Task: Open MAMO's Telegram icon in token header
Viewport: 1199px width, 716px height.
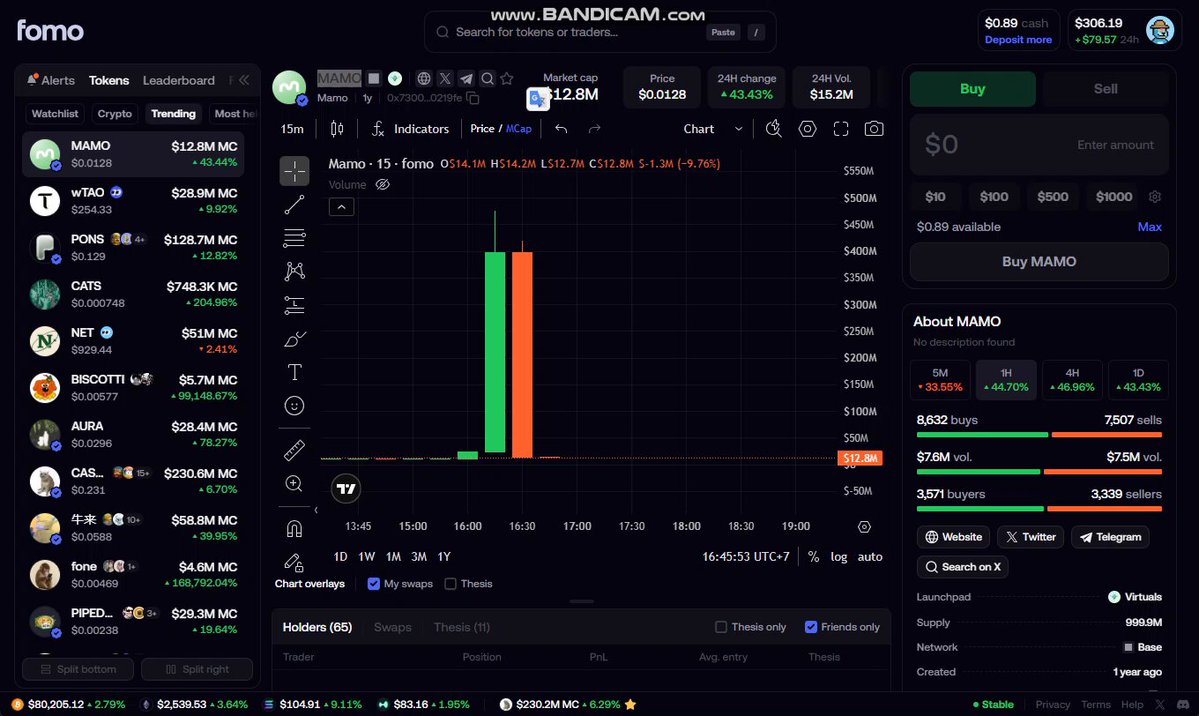Action: tap(466, 79)
